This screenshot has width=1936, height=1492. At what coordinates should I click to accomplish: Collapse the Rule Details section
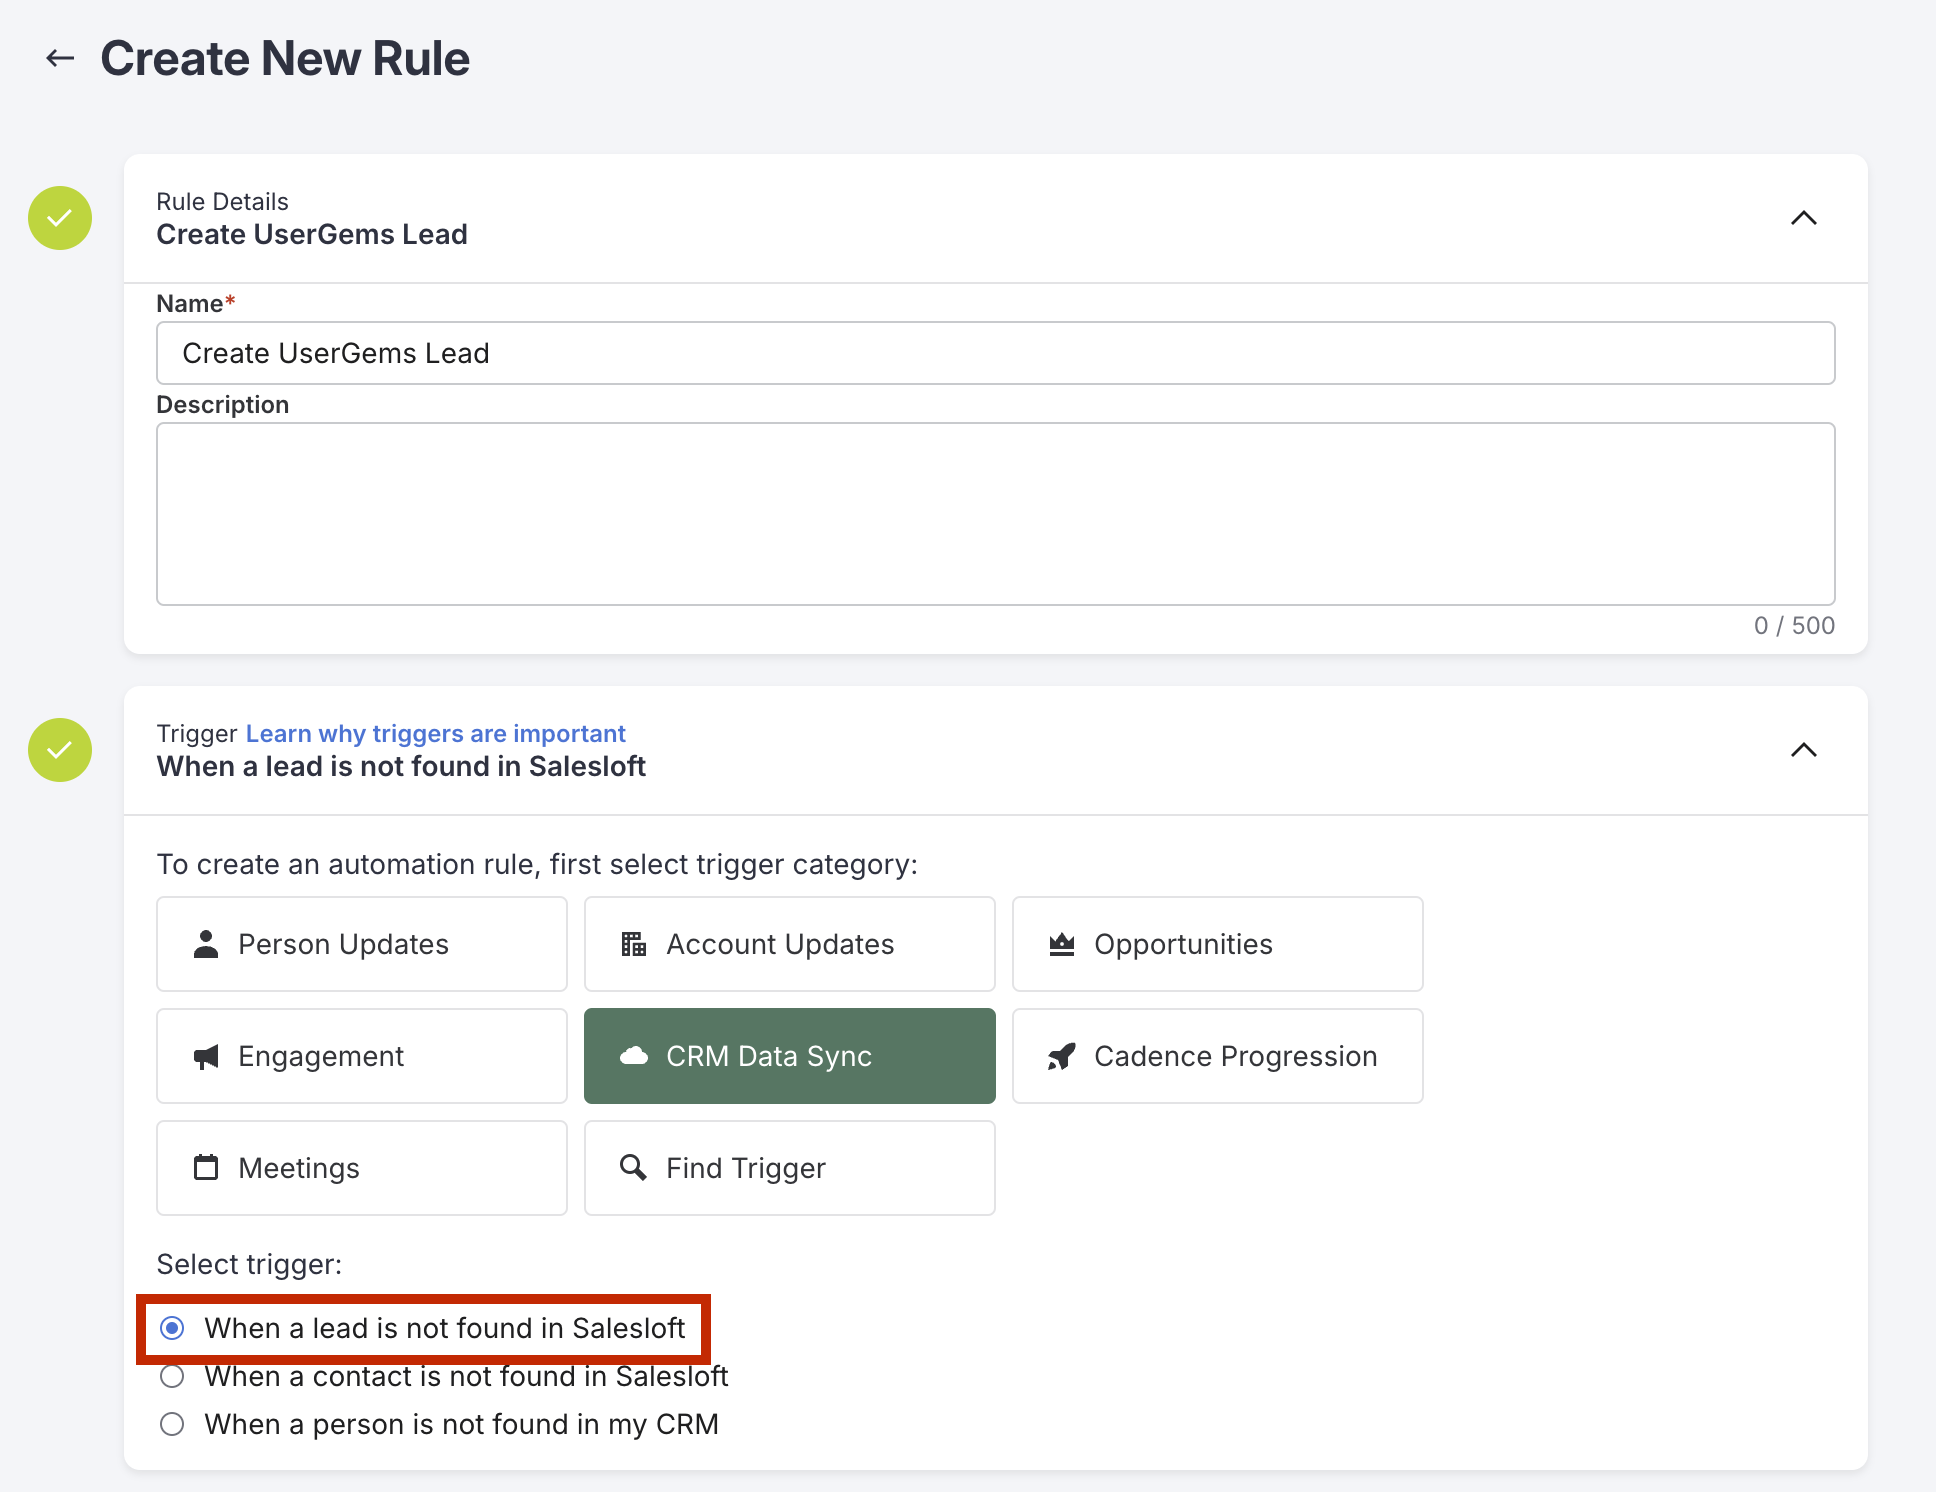(1804, 218)
